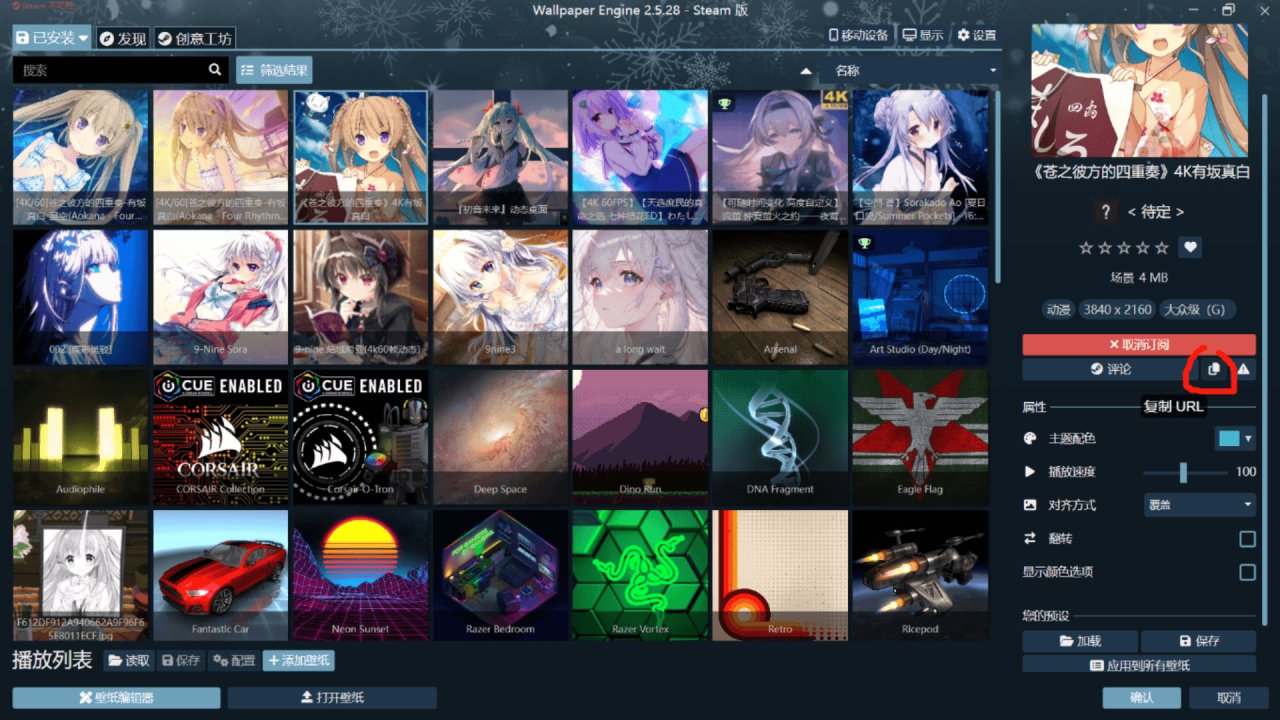This screenshot has height=720, width=1280.
Task: Enable the 显示颜色选项 checkbox
Action: pos(1247,572)
